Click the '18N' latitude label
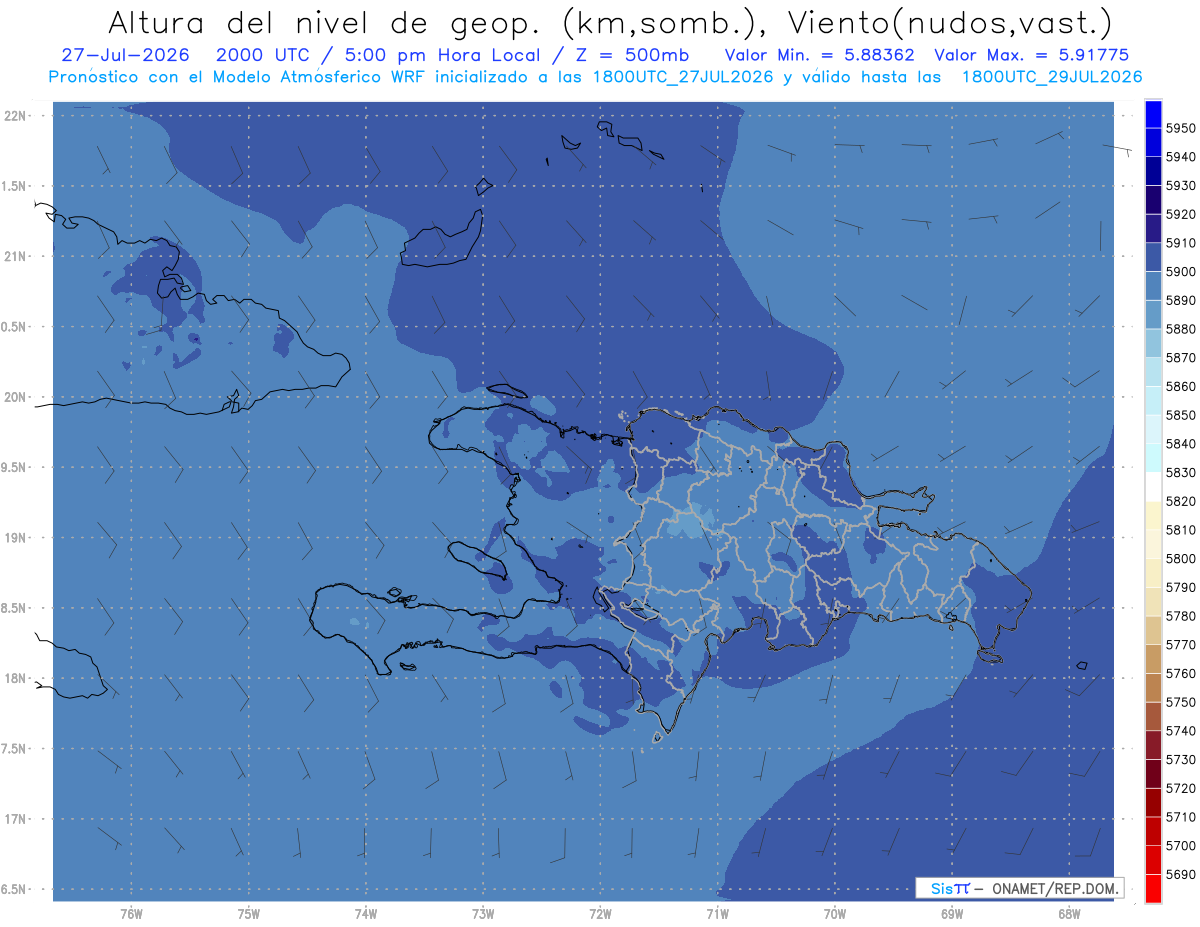The image size is (1200, 927). click(x=17, y=678)
